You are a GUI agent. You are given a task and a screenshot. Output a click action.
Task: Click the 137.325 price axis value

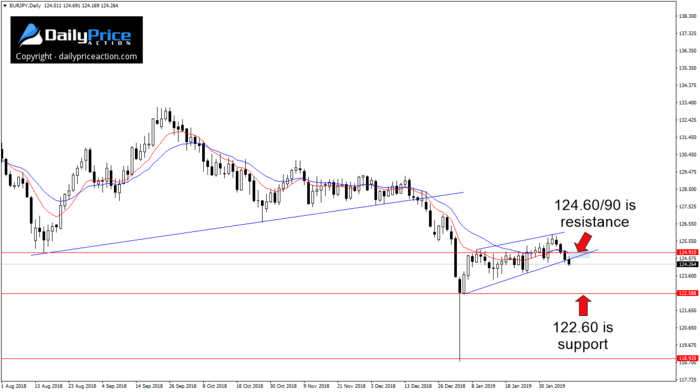click(688, 33)
